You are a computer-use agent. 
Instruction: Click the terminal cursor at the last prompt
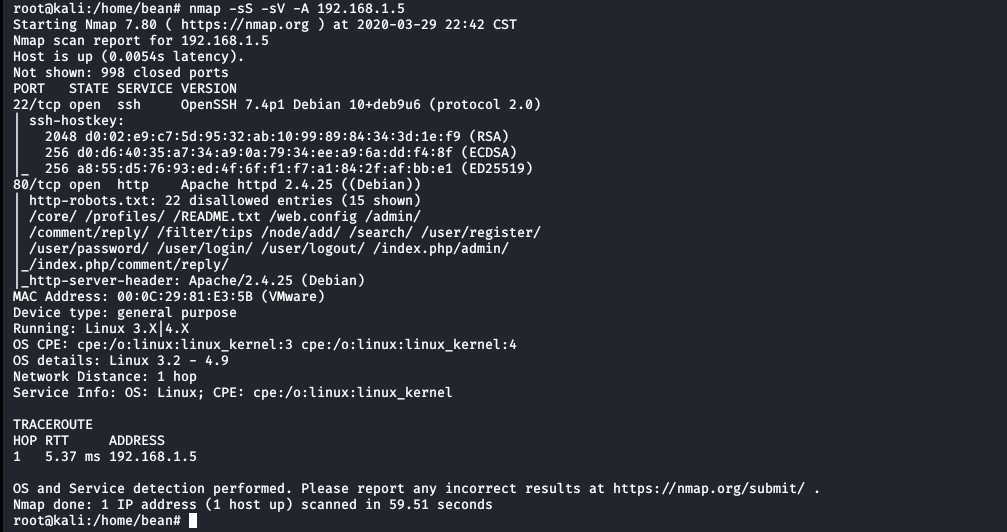193,521
